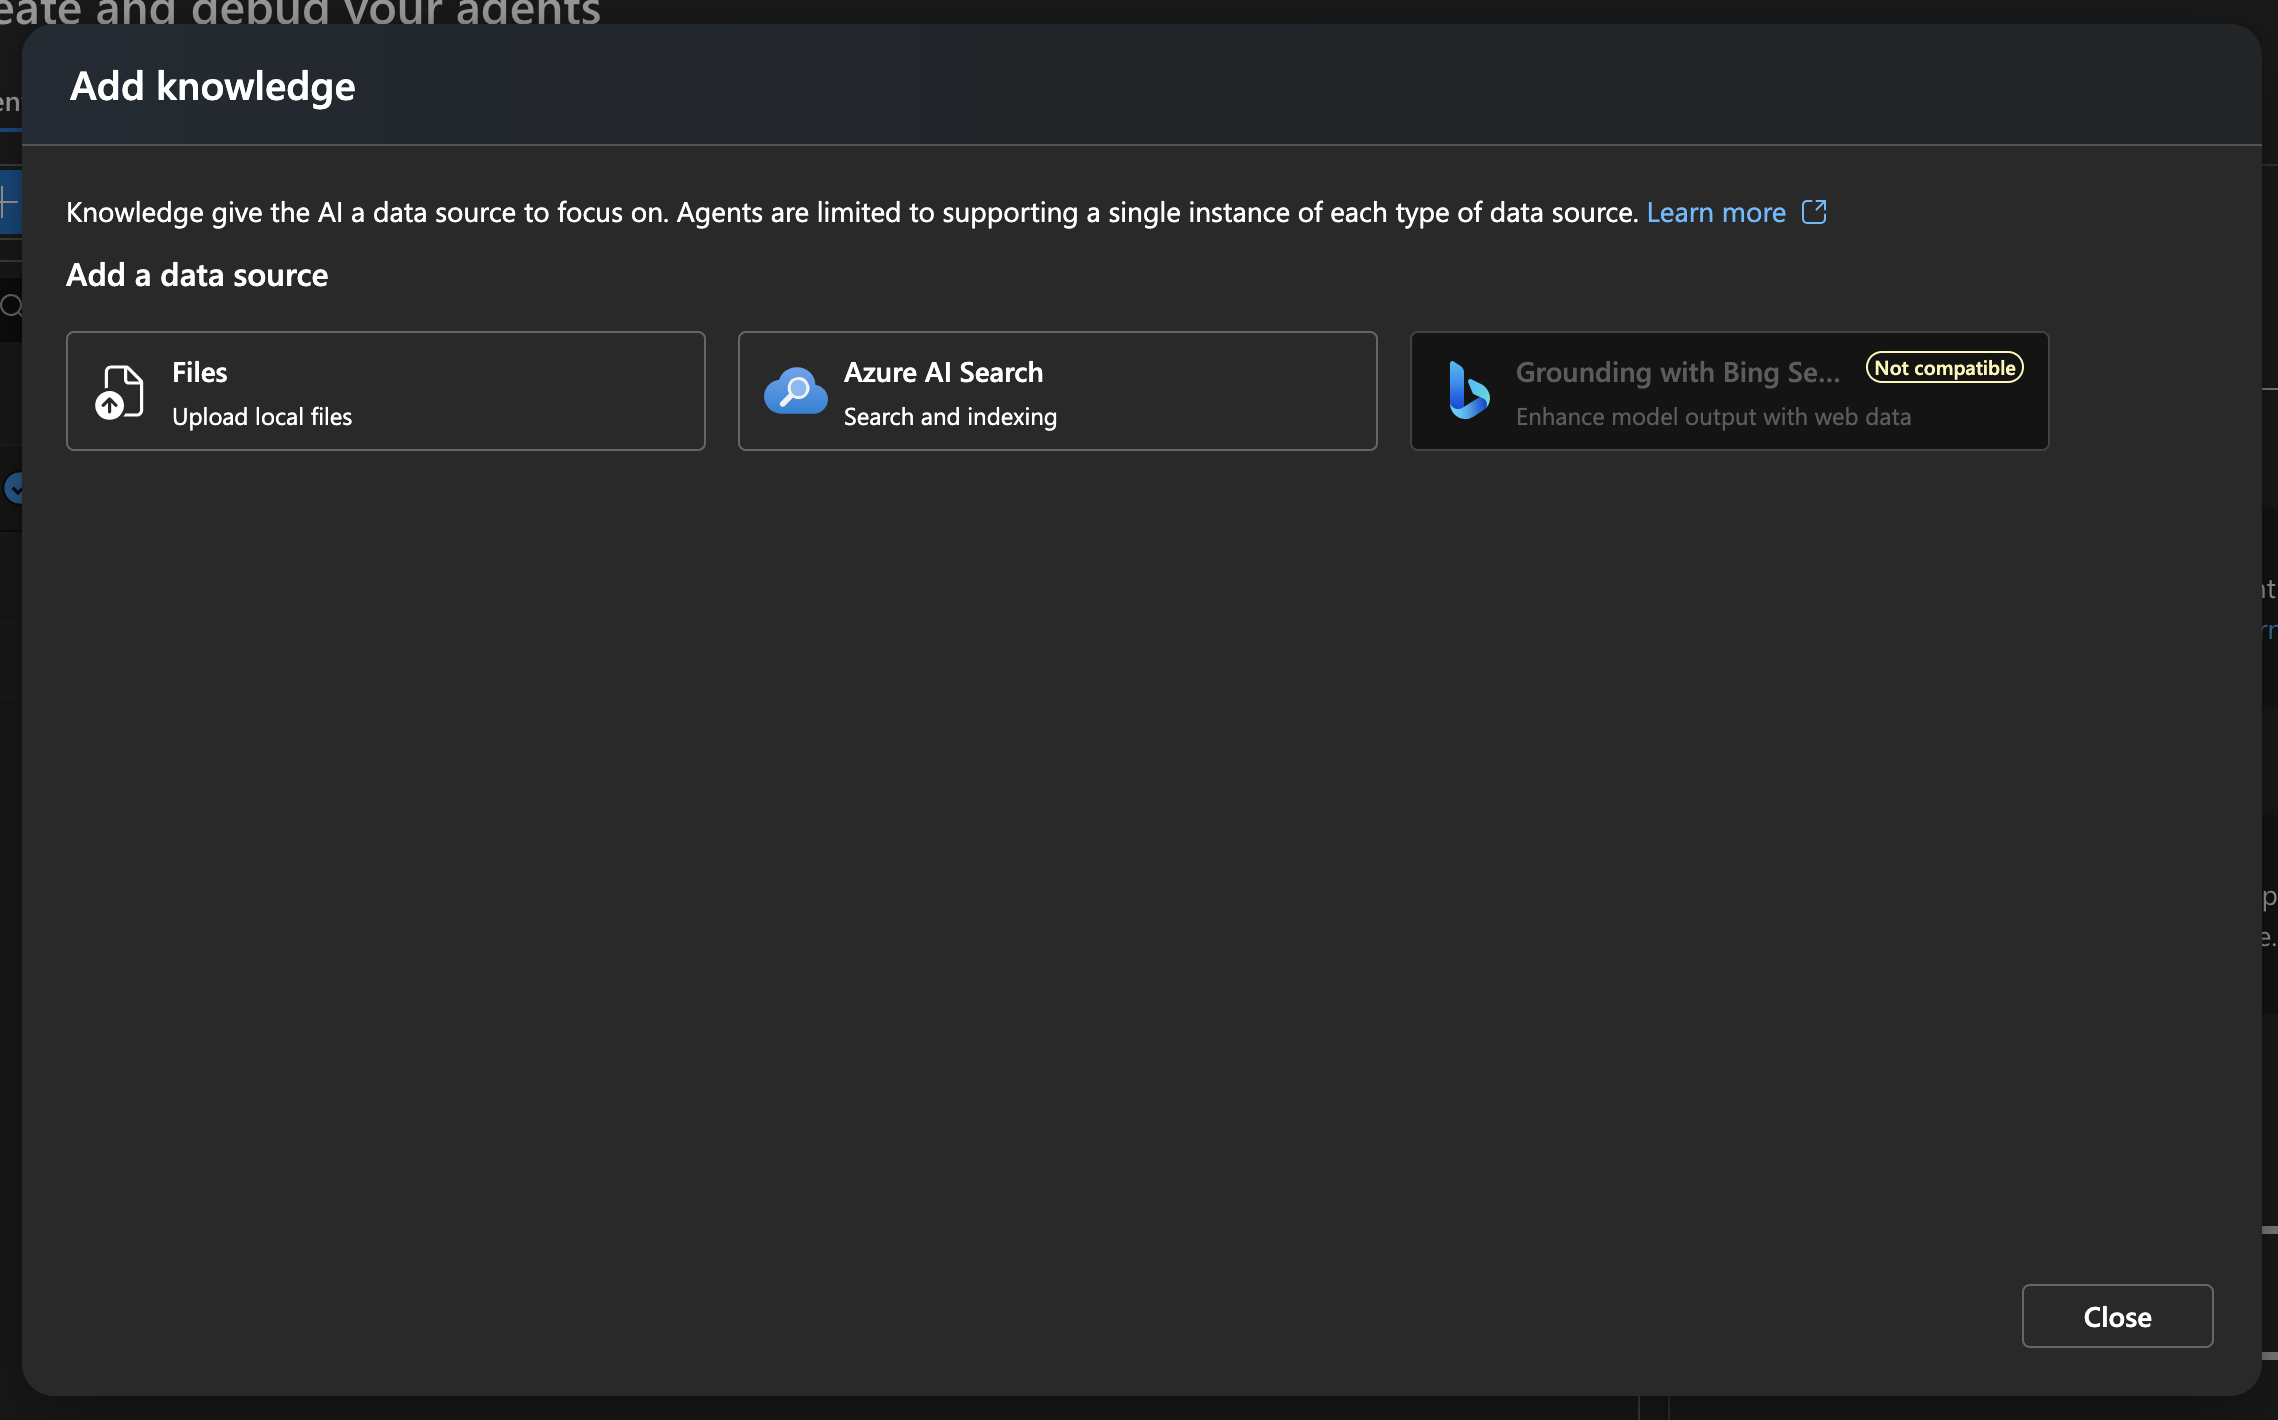This screenshot has height=1420, width=2278.
Task: Click the Files upload document icon
Action: coord(119,392)
